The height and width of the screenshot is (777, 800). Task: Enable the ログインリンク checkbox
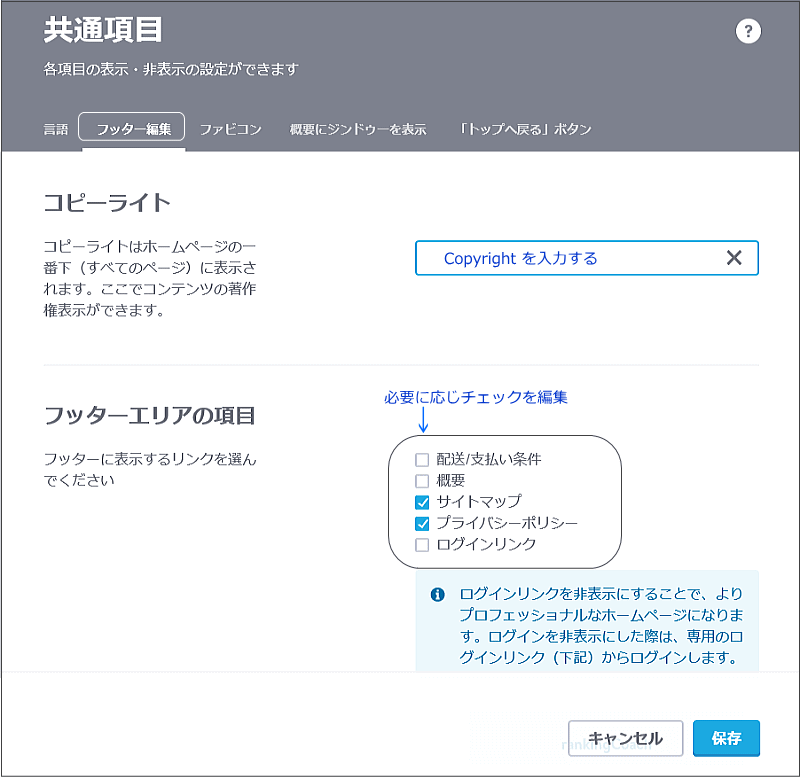point(424,543)
